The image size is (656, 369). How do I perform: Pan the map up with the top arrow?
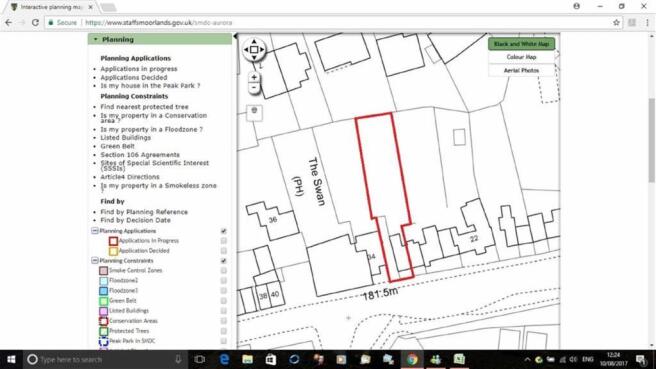254,41
